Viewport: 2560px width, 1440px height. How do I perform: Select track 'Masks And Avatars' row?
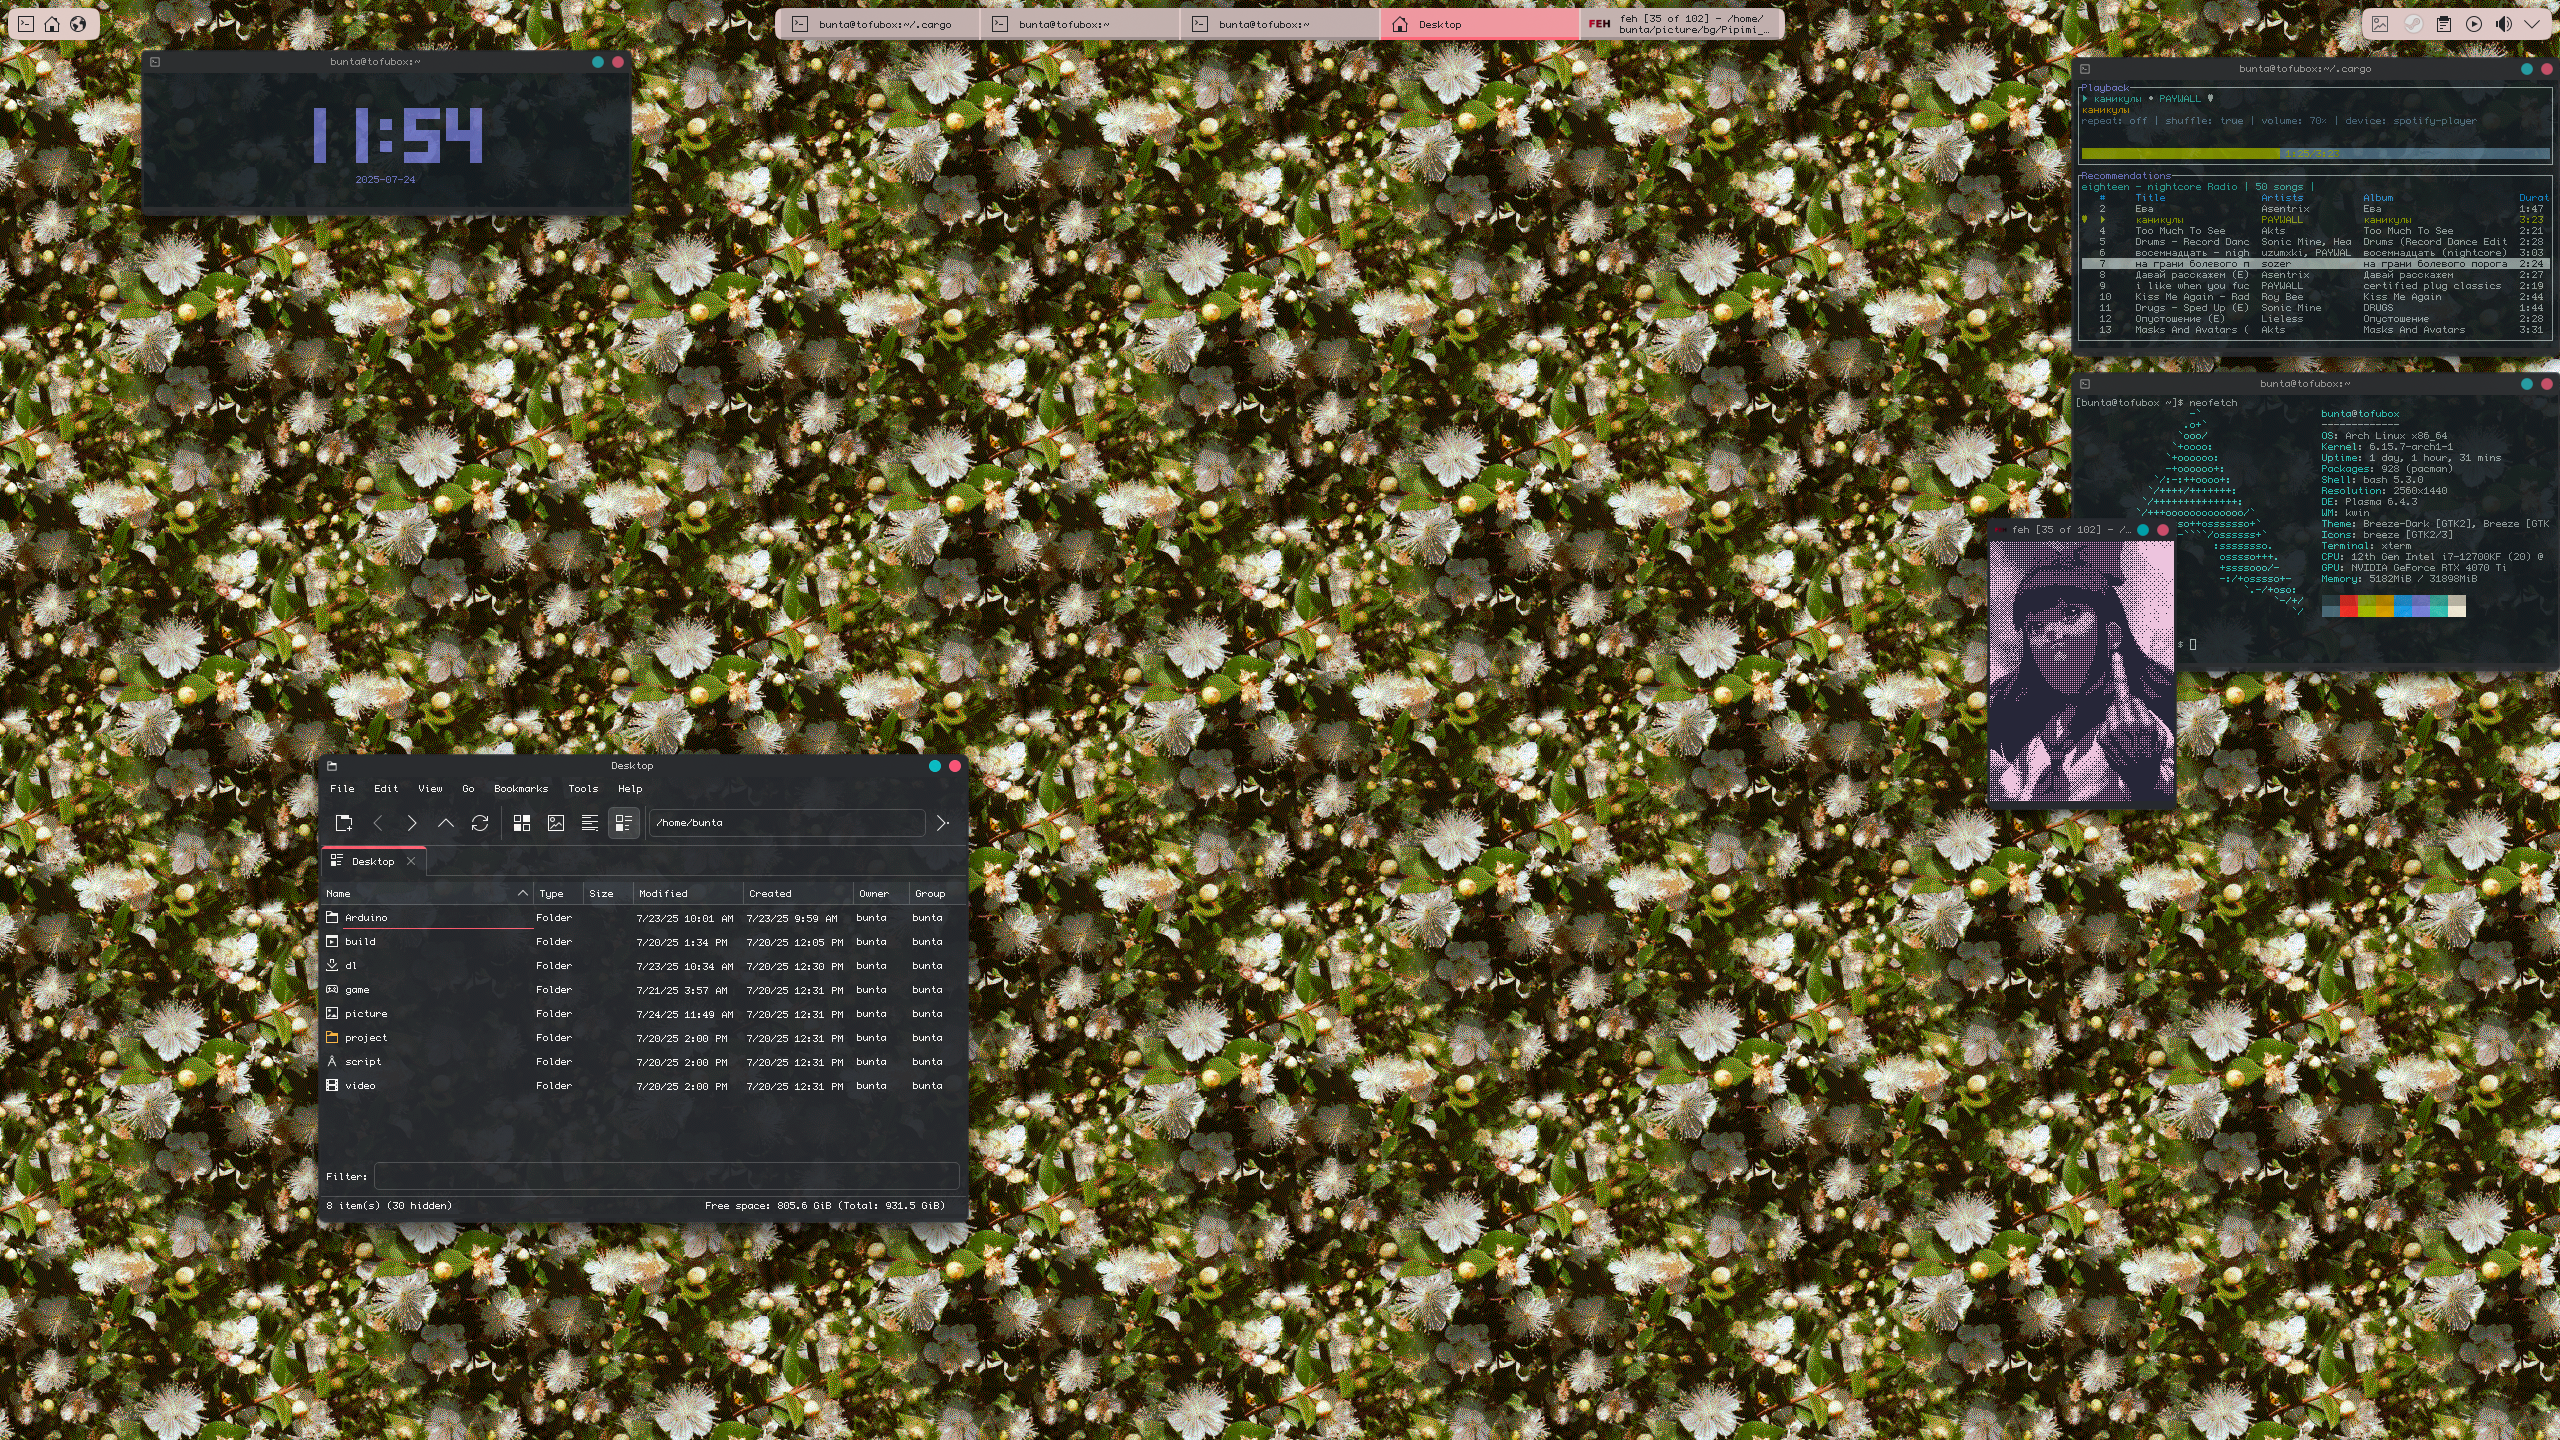pos(2315,330)
